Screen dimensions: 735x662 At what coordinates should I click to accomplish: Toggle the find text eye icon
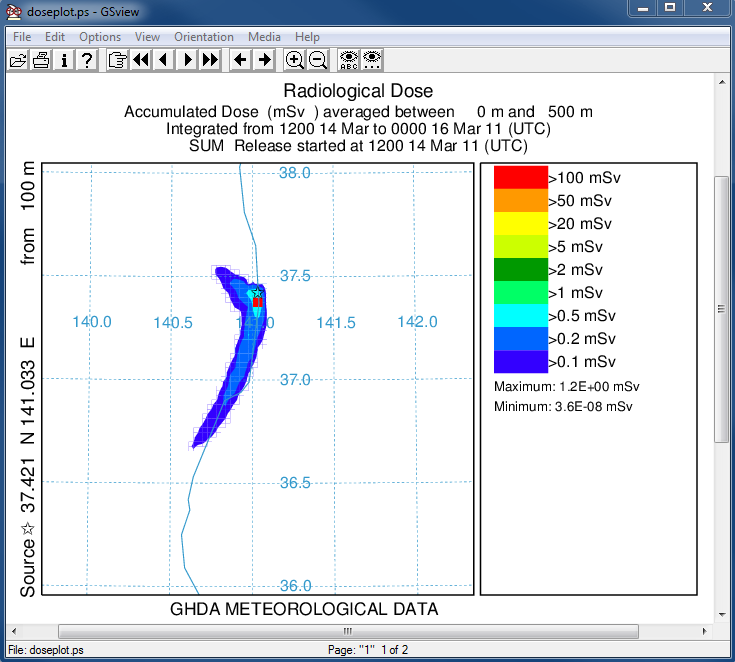pyautogui.click(x=372, y=60)
